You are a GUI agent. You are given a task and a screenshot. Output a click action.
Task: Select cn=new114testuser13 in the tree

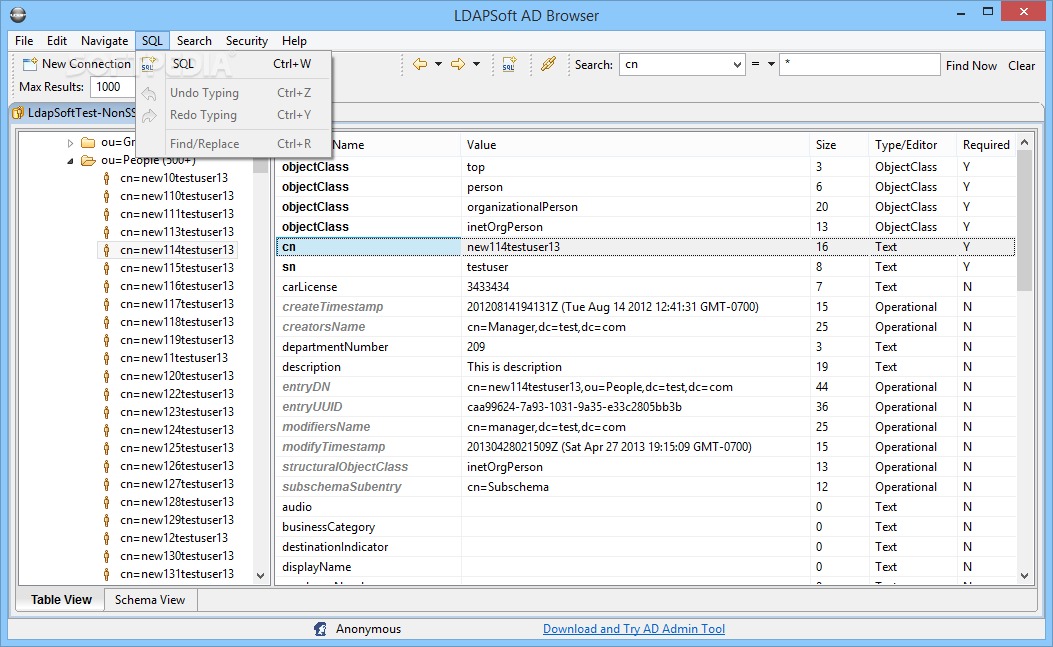177,250
